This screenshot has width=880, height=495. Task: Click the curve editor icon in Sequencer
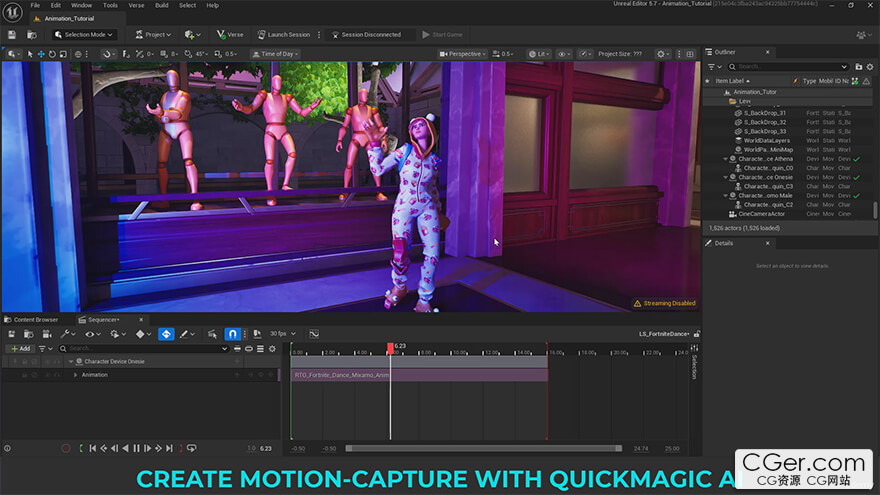[x=314, y=334]
